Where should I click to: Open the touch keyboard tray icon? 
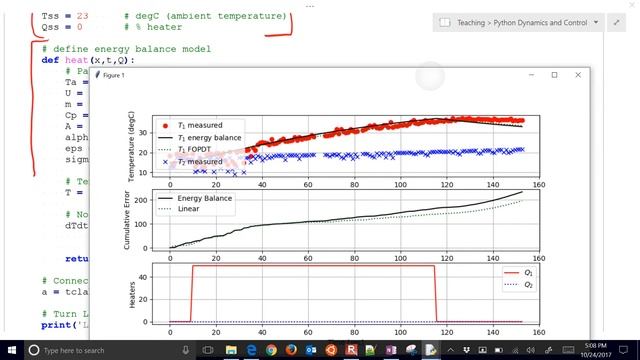[x=568, y=350]
